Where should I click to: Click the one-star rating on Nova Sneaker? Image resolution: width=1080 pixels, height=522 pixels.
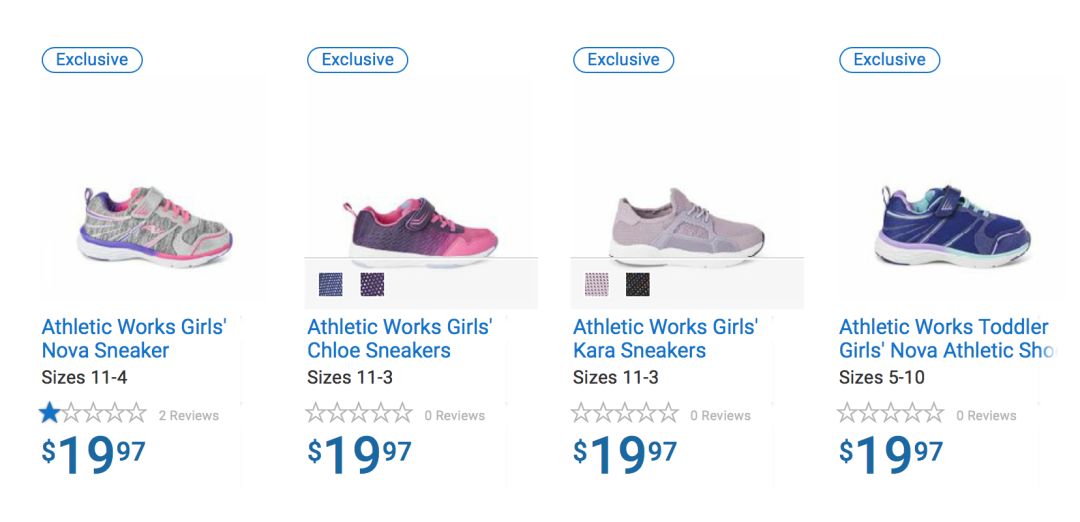click(x=93, y=414)
